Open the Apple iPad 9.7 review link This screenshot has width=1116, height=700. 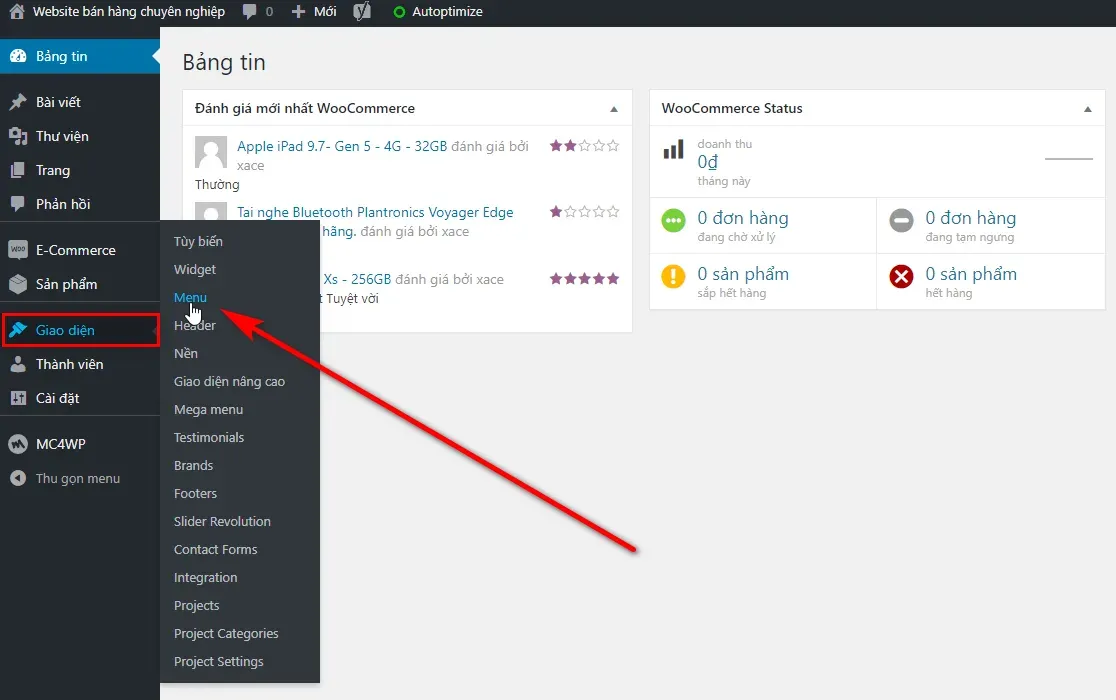point(342,146)
